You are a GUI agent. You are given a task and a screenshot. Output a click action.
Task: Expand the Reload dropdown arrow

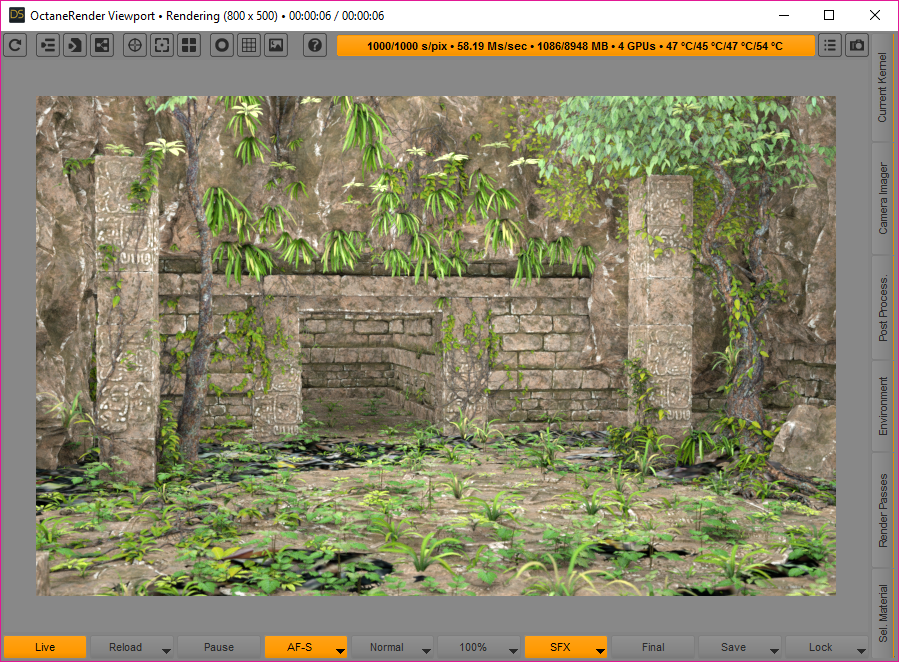166,651
